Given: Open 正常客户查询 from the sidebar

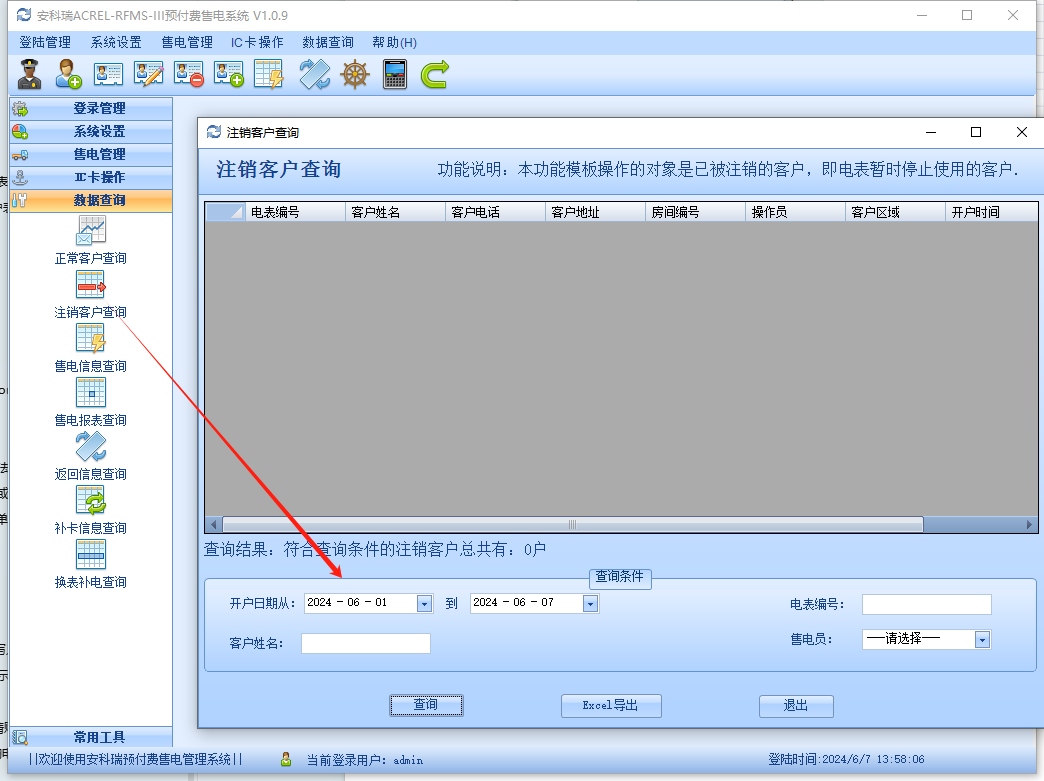Looking at the screenshot, I should [91, 239].
